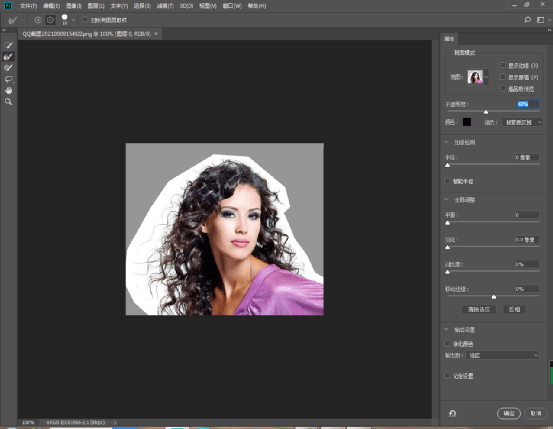
Task: Select the Lasso tool
Action: pos(8,79)
